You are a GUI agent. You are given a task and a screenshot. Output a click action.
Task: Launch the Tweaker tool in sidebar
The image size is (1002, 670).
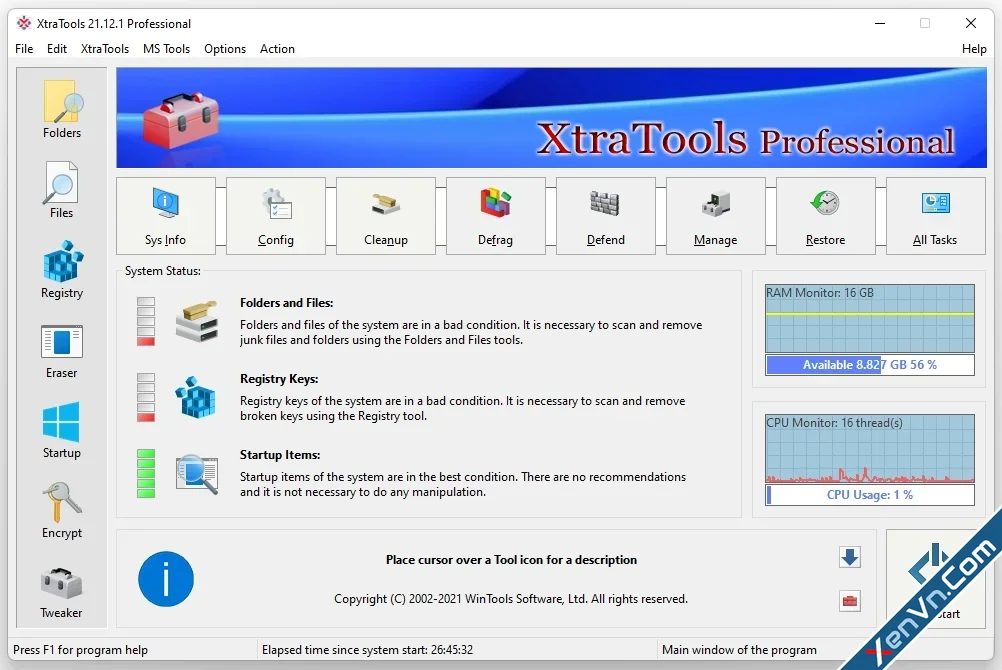coord(62,591)
